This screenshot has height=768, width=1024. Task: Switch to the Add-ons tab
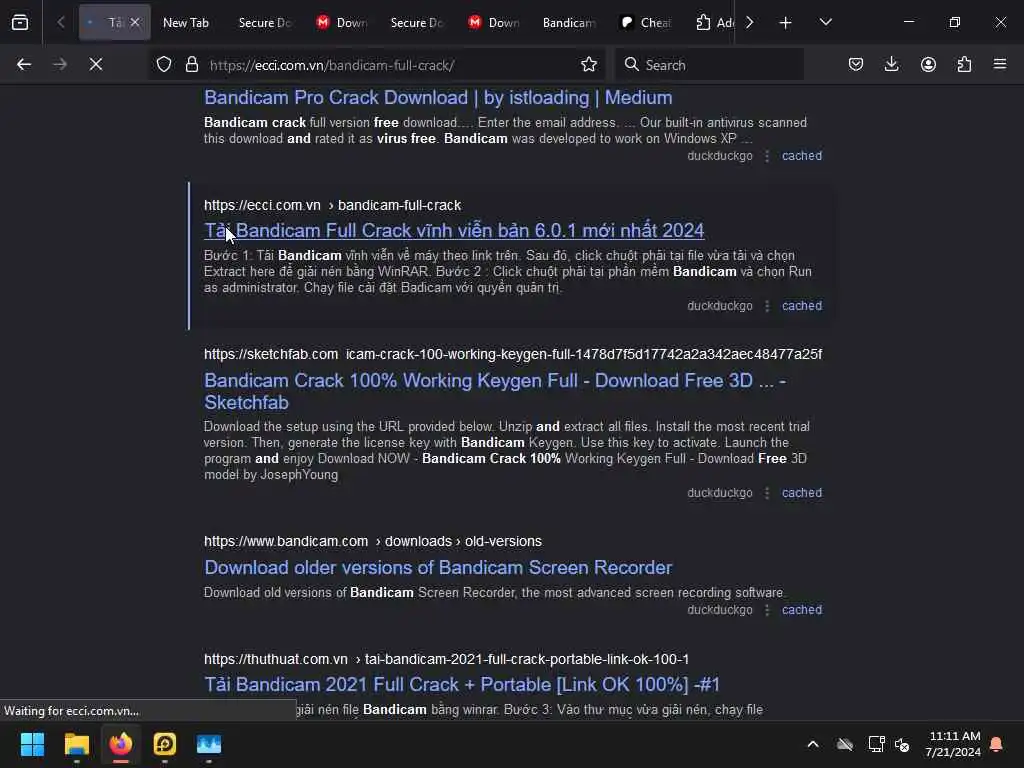click(x=714, y=23)
